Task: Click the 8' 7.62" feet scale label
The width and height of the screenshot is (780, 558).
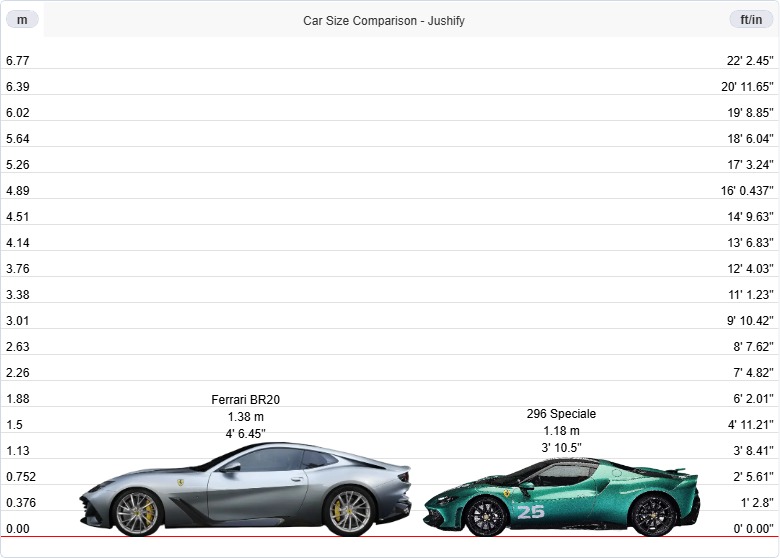Action: click(x=754, y=347)
